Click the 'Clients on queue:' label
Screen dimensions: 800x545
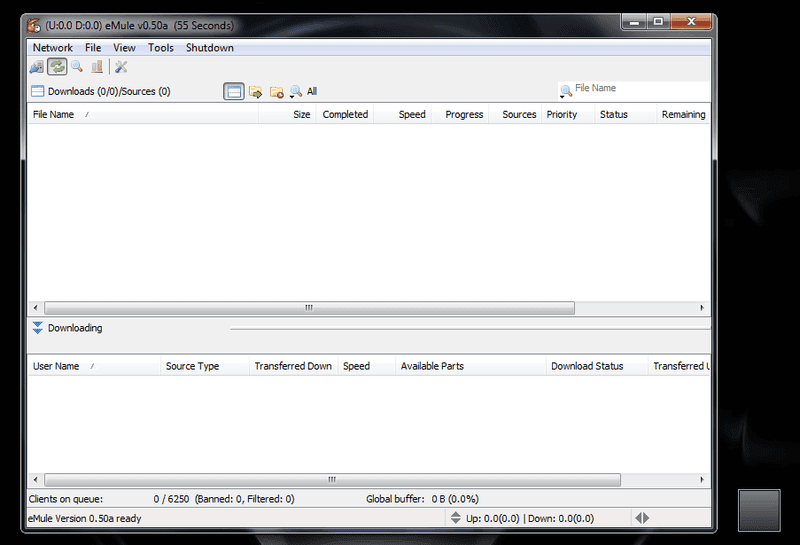pos(66,499)
